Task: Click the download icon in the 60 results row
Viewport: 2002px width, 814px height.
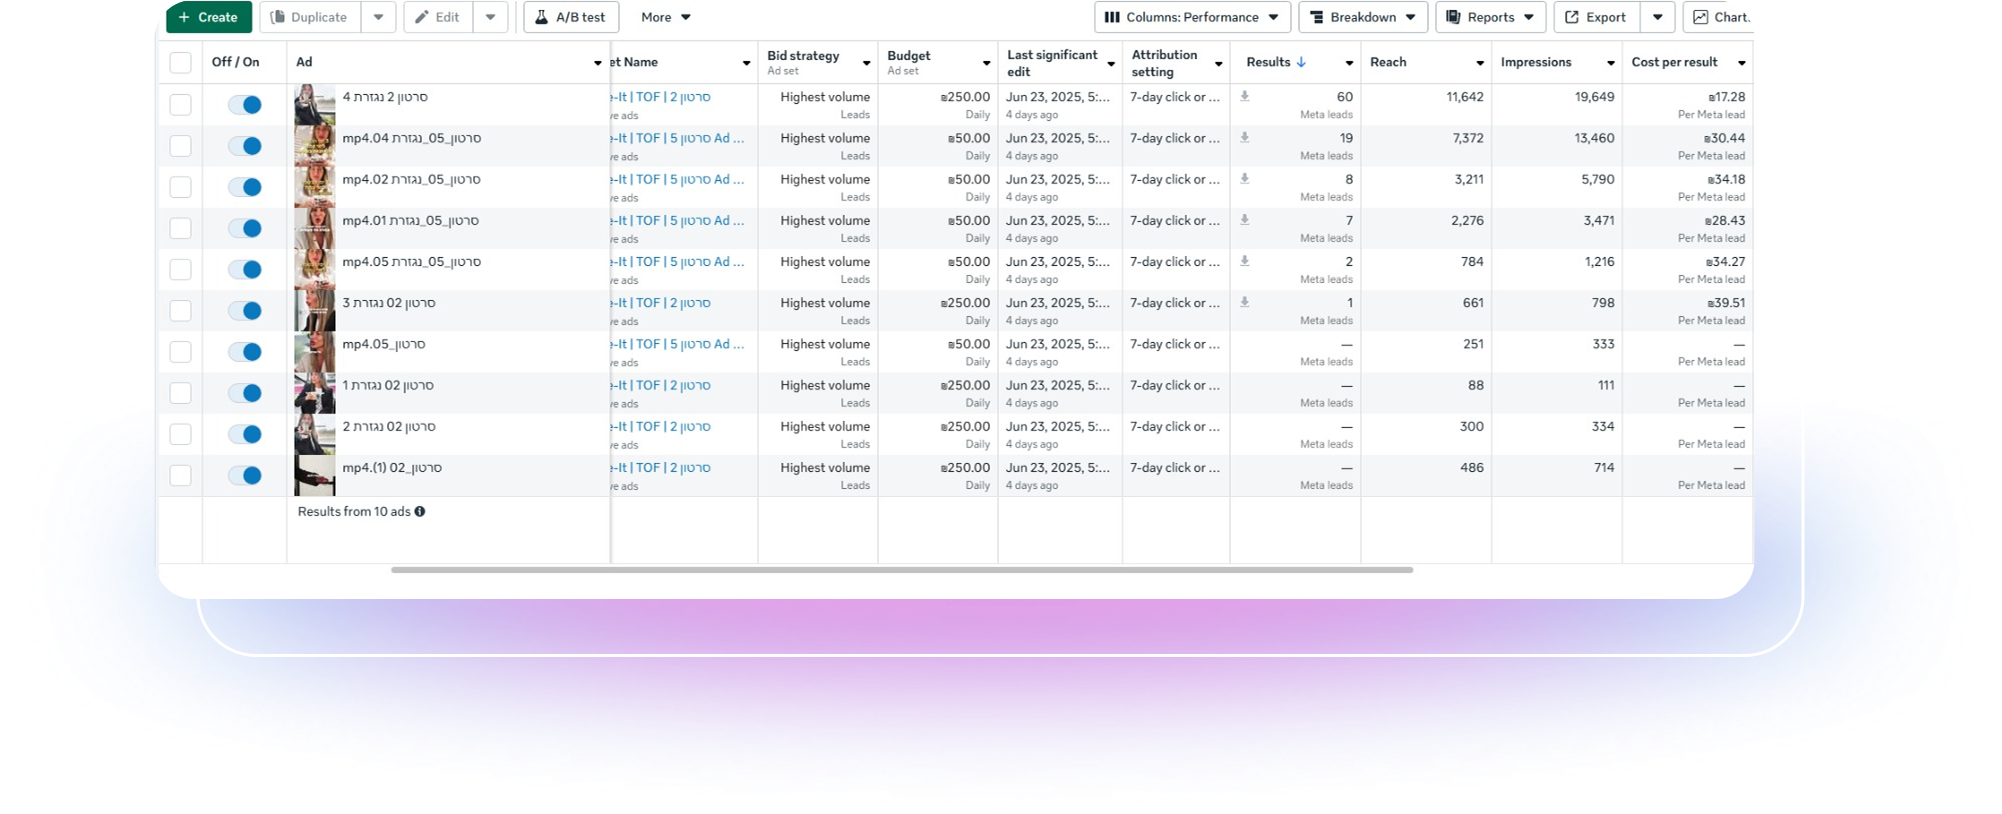Action: [1245, 97]
